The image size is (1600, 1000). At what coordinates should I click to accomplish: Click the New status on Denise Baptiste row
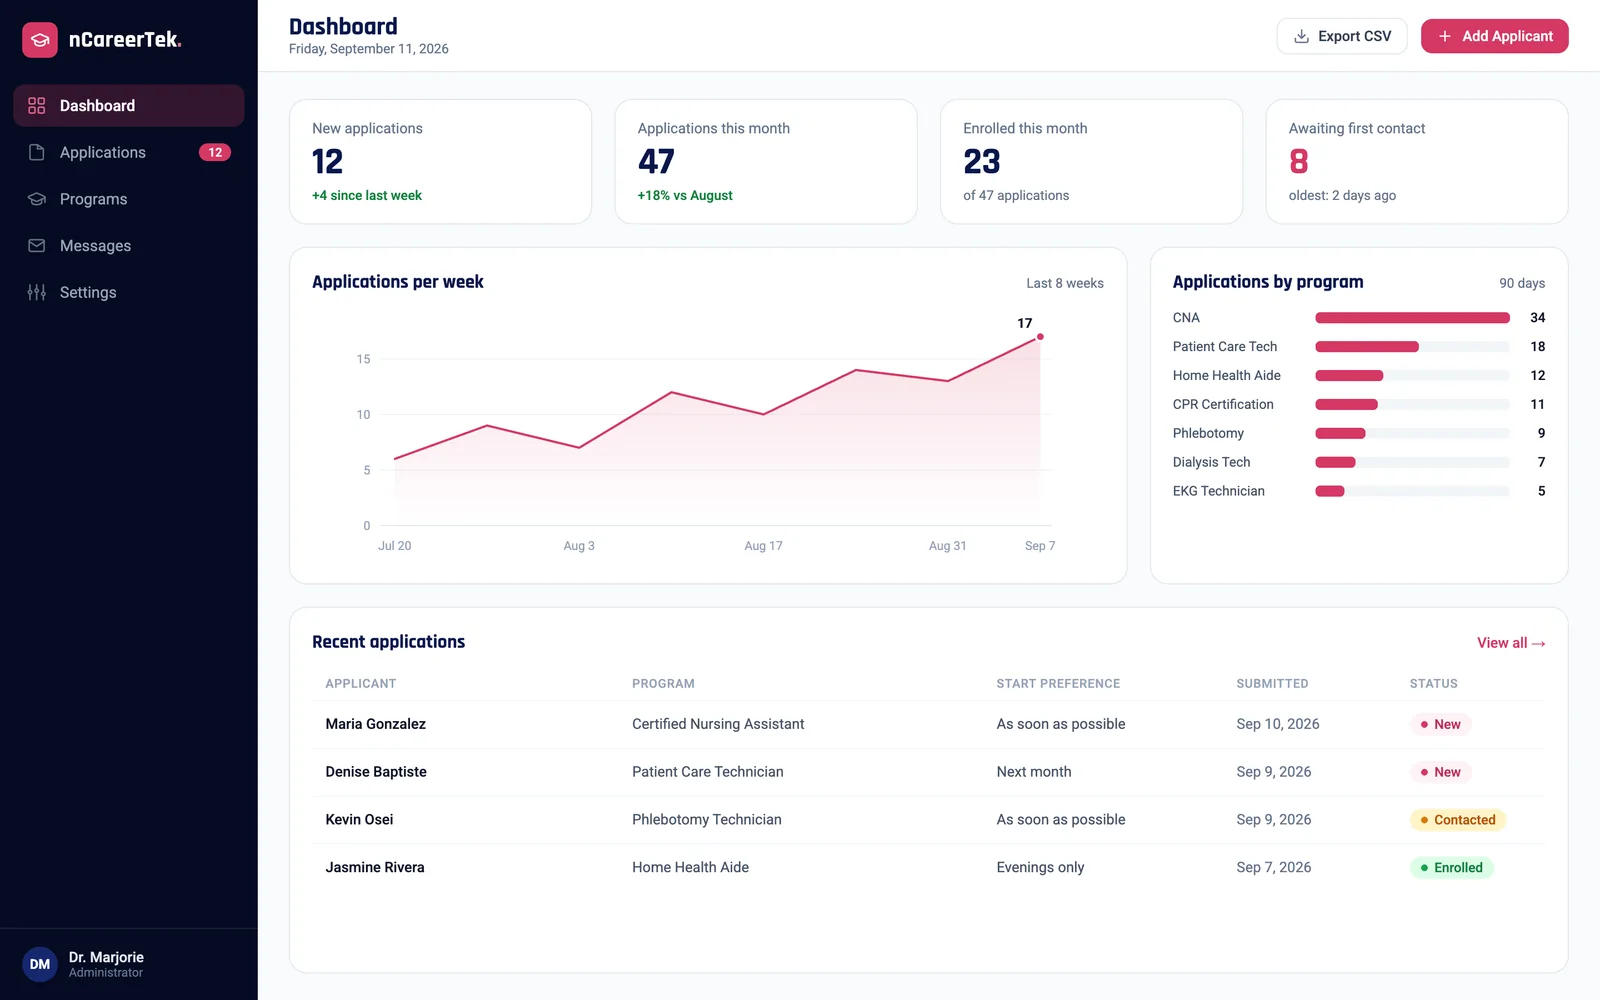click(x=1440, y=772)
